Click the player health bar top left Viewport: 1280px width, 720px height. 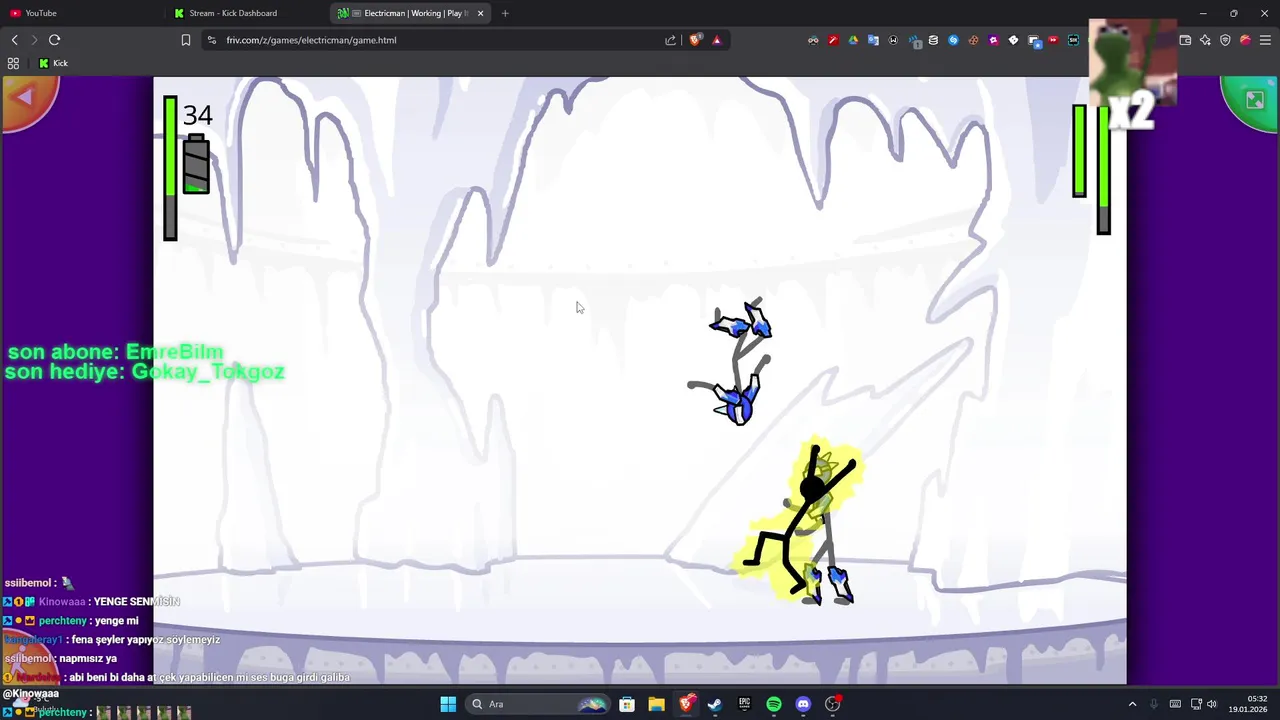pos(170,168)
